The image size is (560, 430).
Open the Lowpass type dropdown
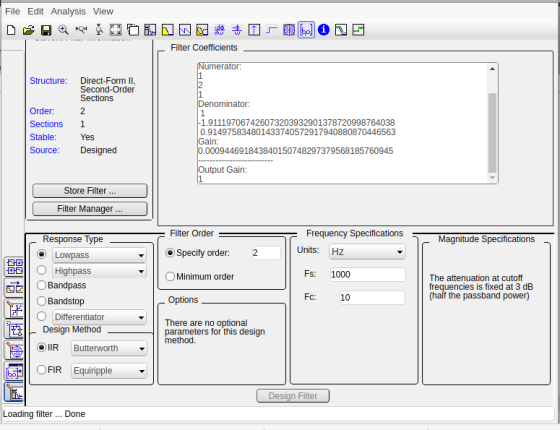99,255
